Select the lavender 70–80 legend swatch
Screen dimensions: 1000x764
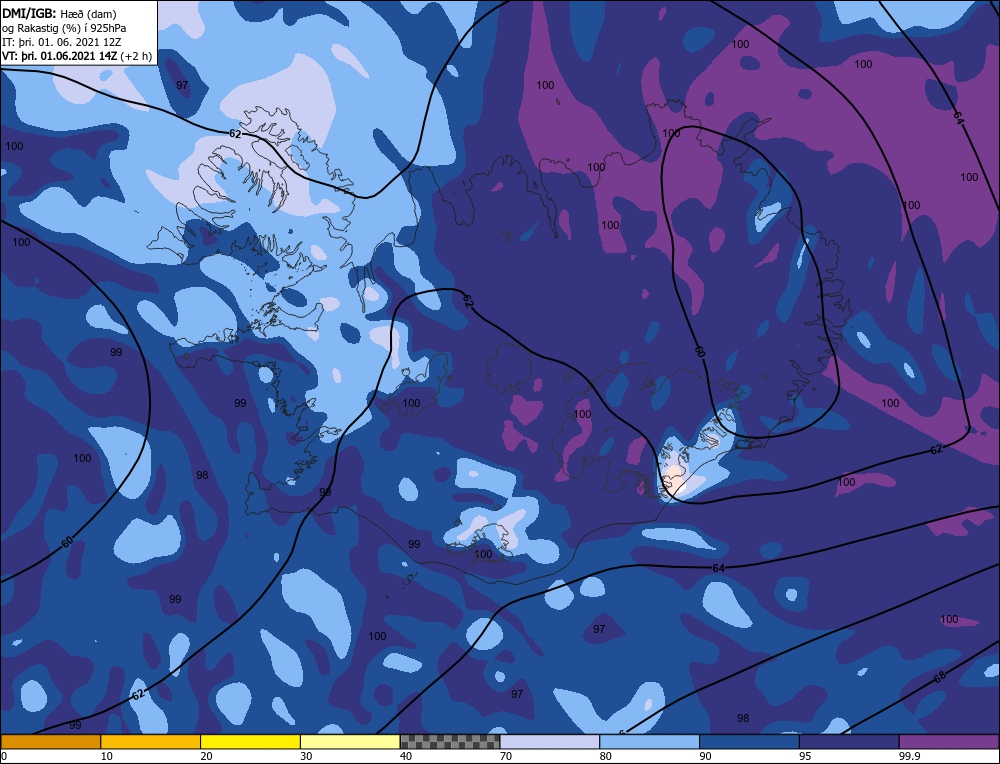tap(550, 742)
